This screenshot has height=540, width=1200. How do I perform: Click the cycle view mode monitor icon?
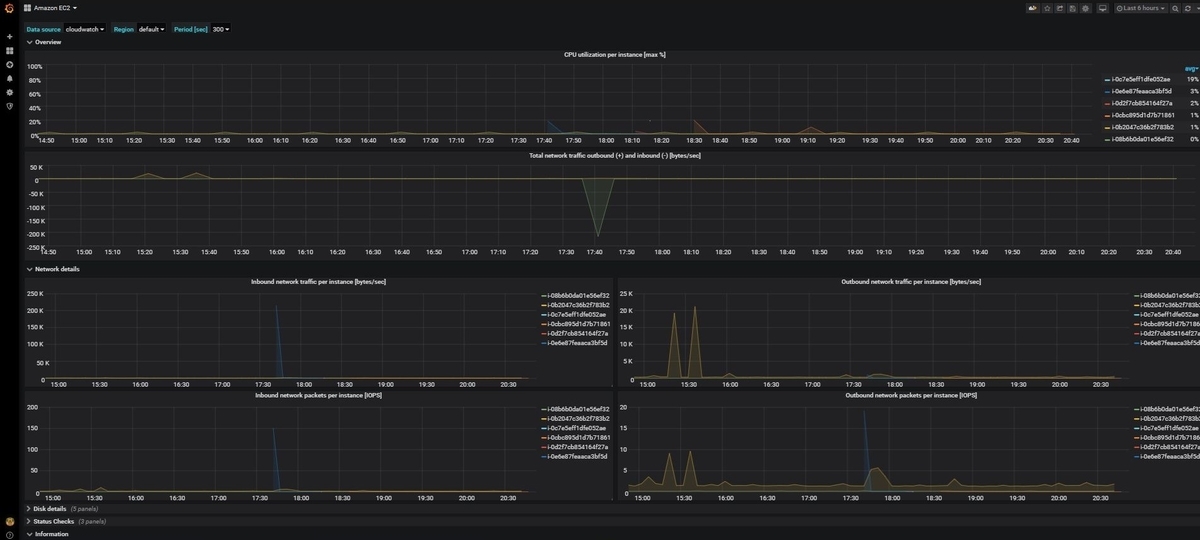coord(1102,8)
